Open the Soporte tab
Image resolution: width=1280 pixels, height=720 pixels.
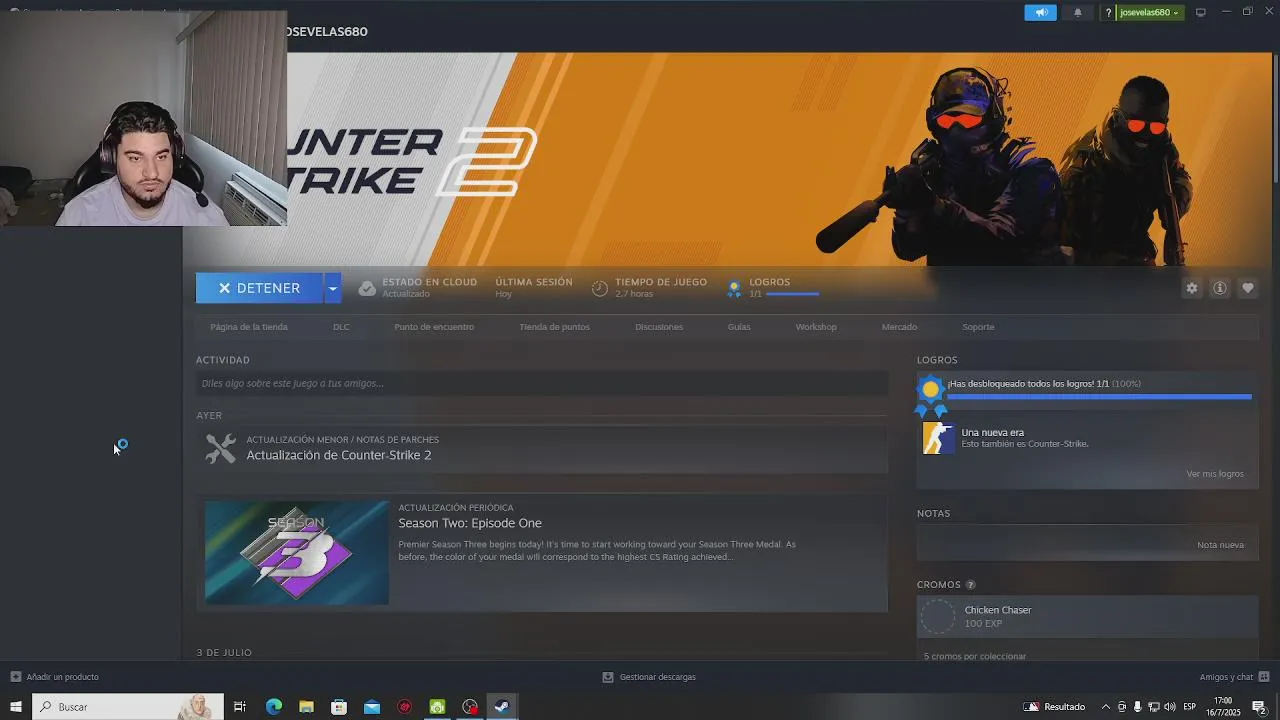click(978, 327)
